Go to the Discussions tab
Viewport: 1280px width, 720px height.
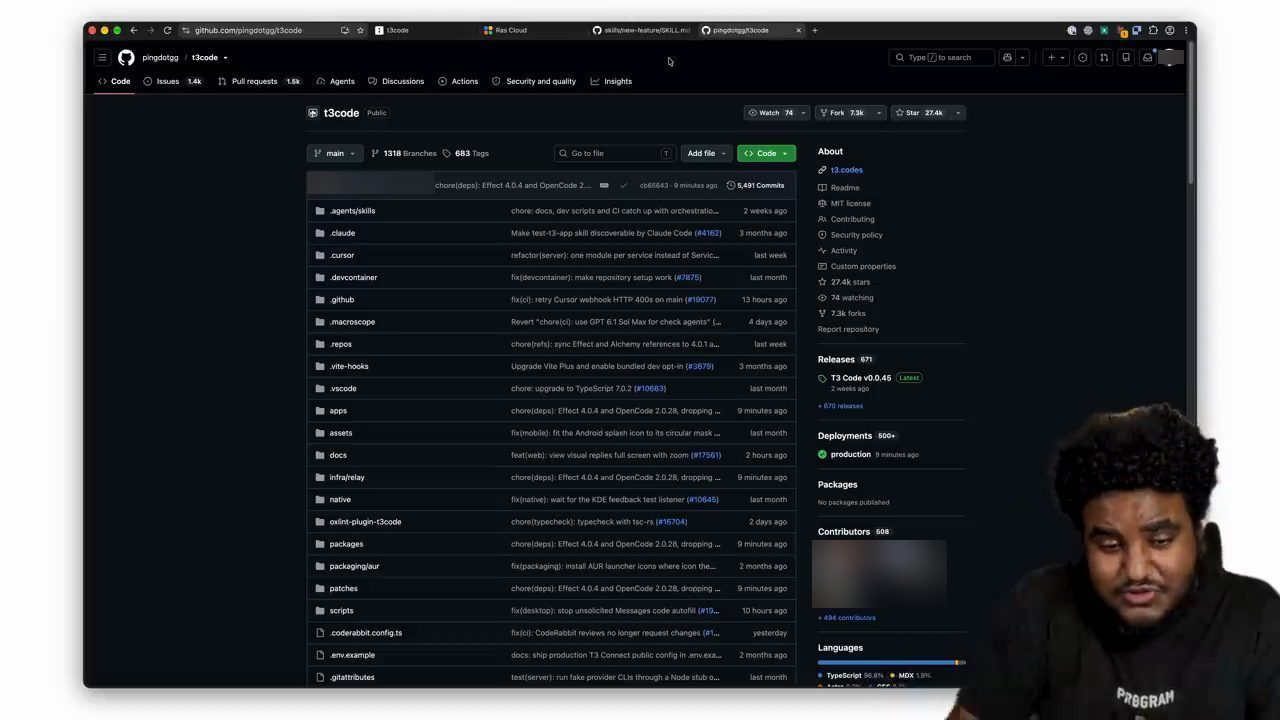396,81
